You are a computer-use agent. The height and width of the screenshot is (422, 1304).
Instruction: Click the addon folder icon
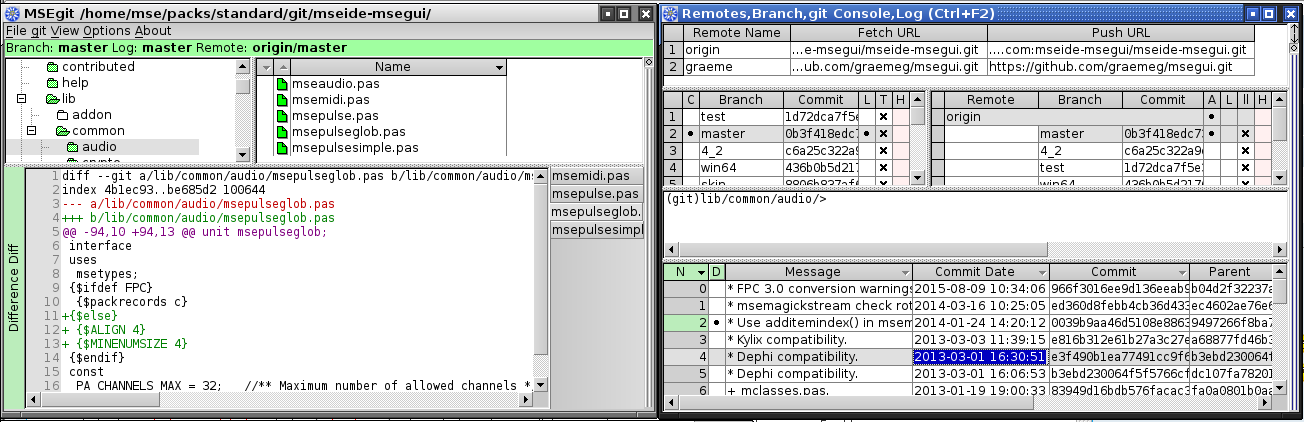coord(62,115)
